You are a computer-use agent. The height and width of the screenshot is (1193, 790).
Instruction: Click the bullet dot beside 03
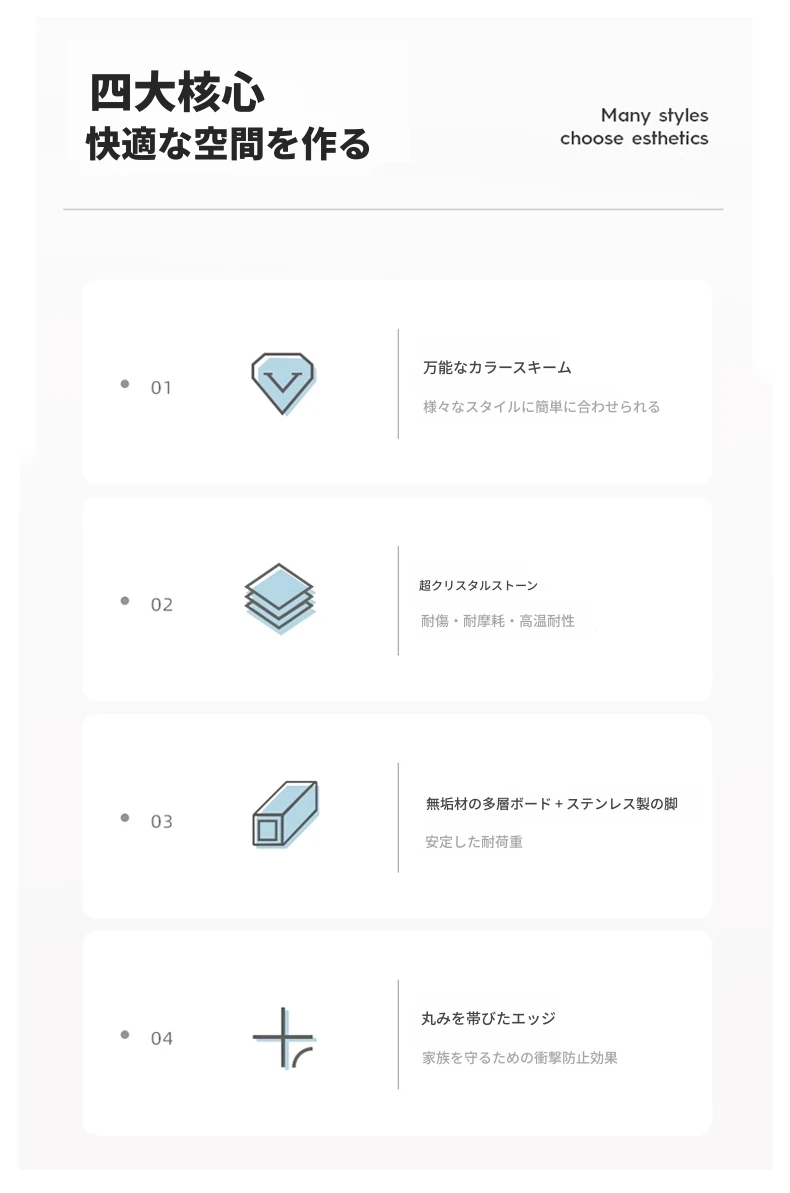125,818
